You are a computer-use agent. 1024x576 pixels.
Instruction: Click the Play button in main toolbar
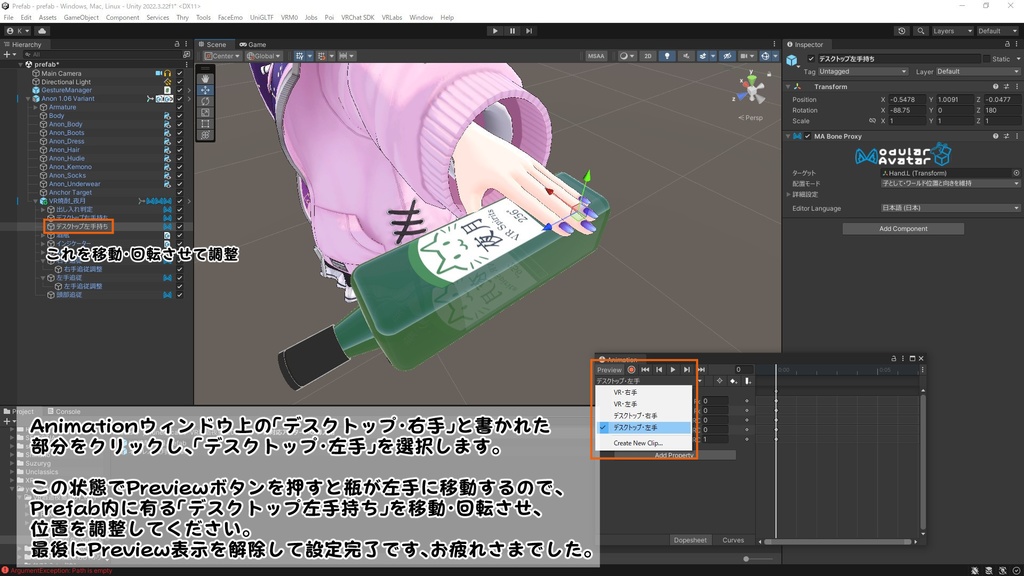[x=495, y=31]
